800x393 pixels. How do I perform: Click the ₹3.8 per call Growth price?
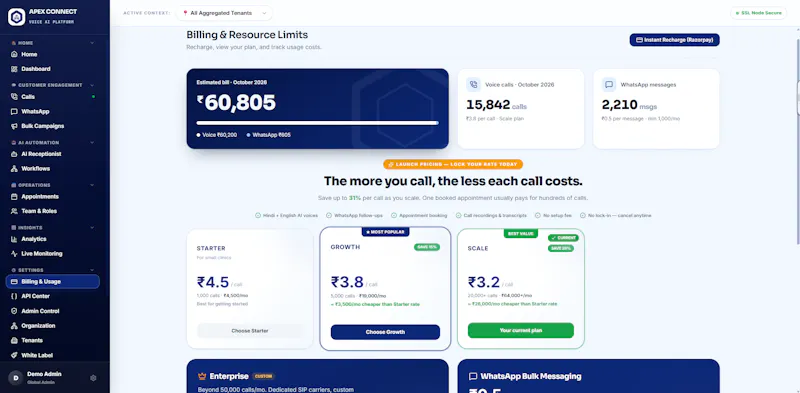tap(355, 282)
